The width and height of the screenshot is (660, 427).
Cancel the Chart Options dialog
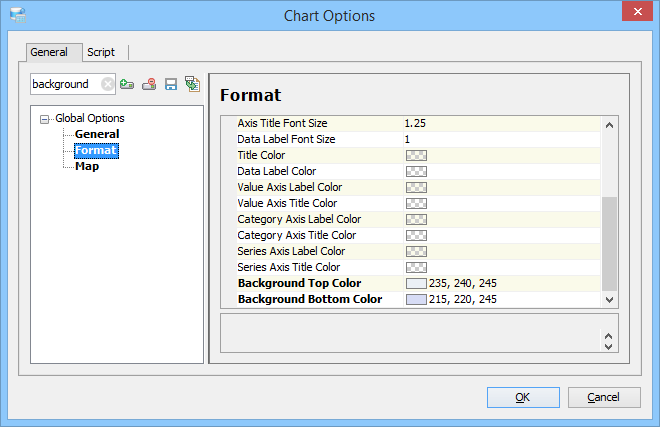(x=603, y=397)
